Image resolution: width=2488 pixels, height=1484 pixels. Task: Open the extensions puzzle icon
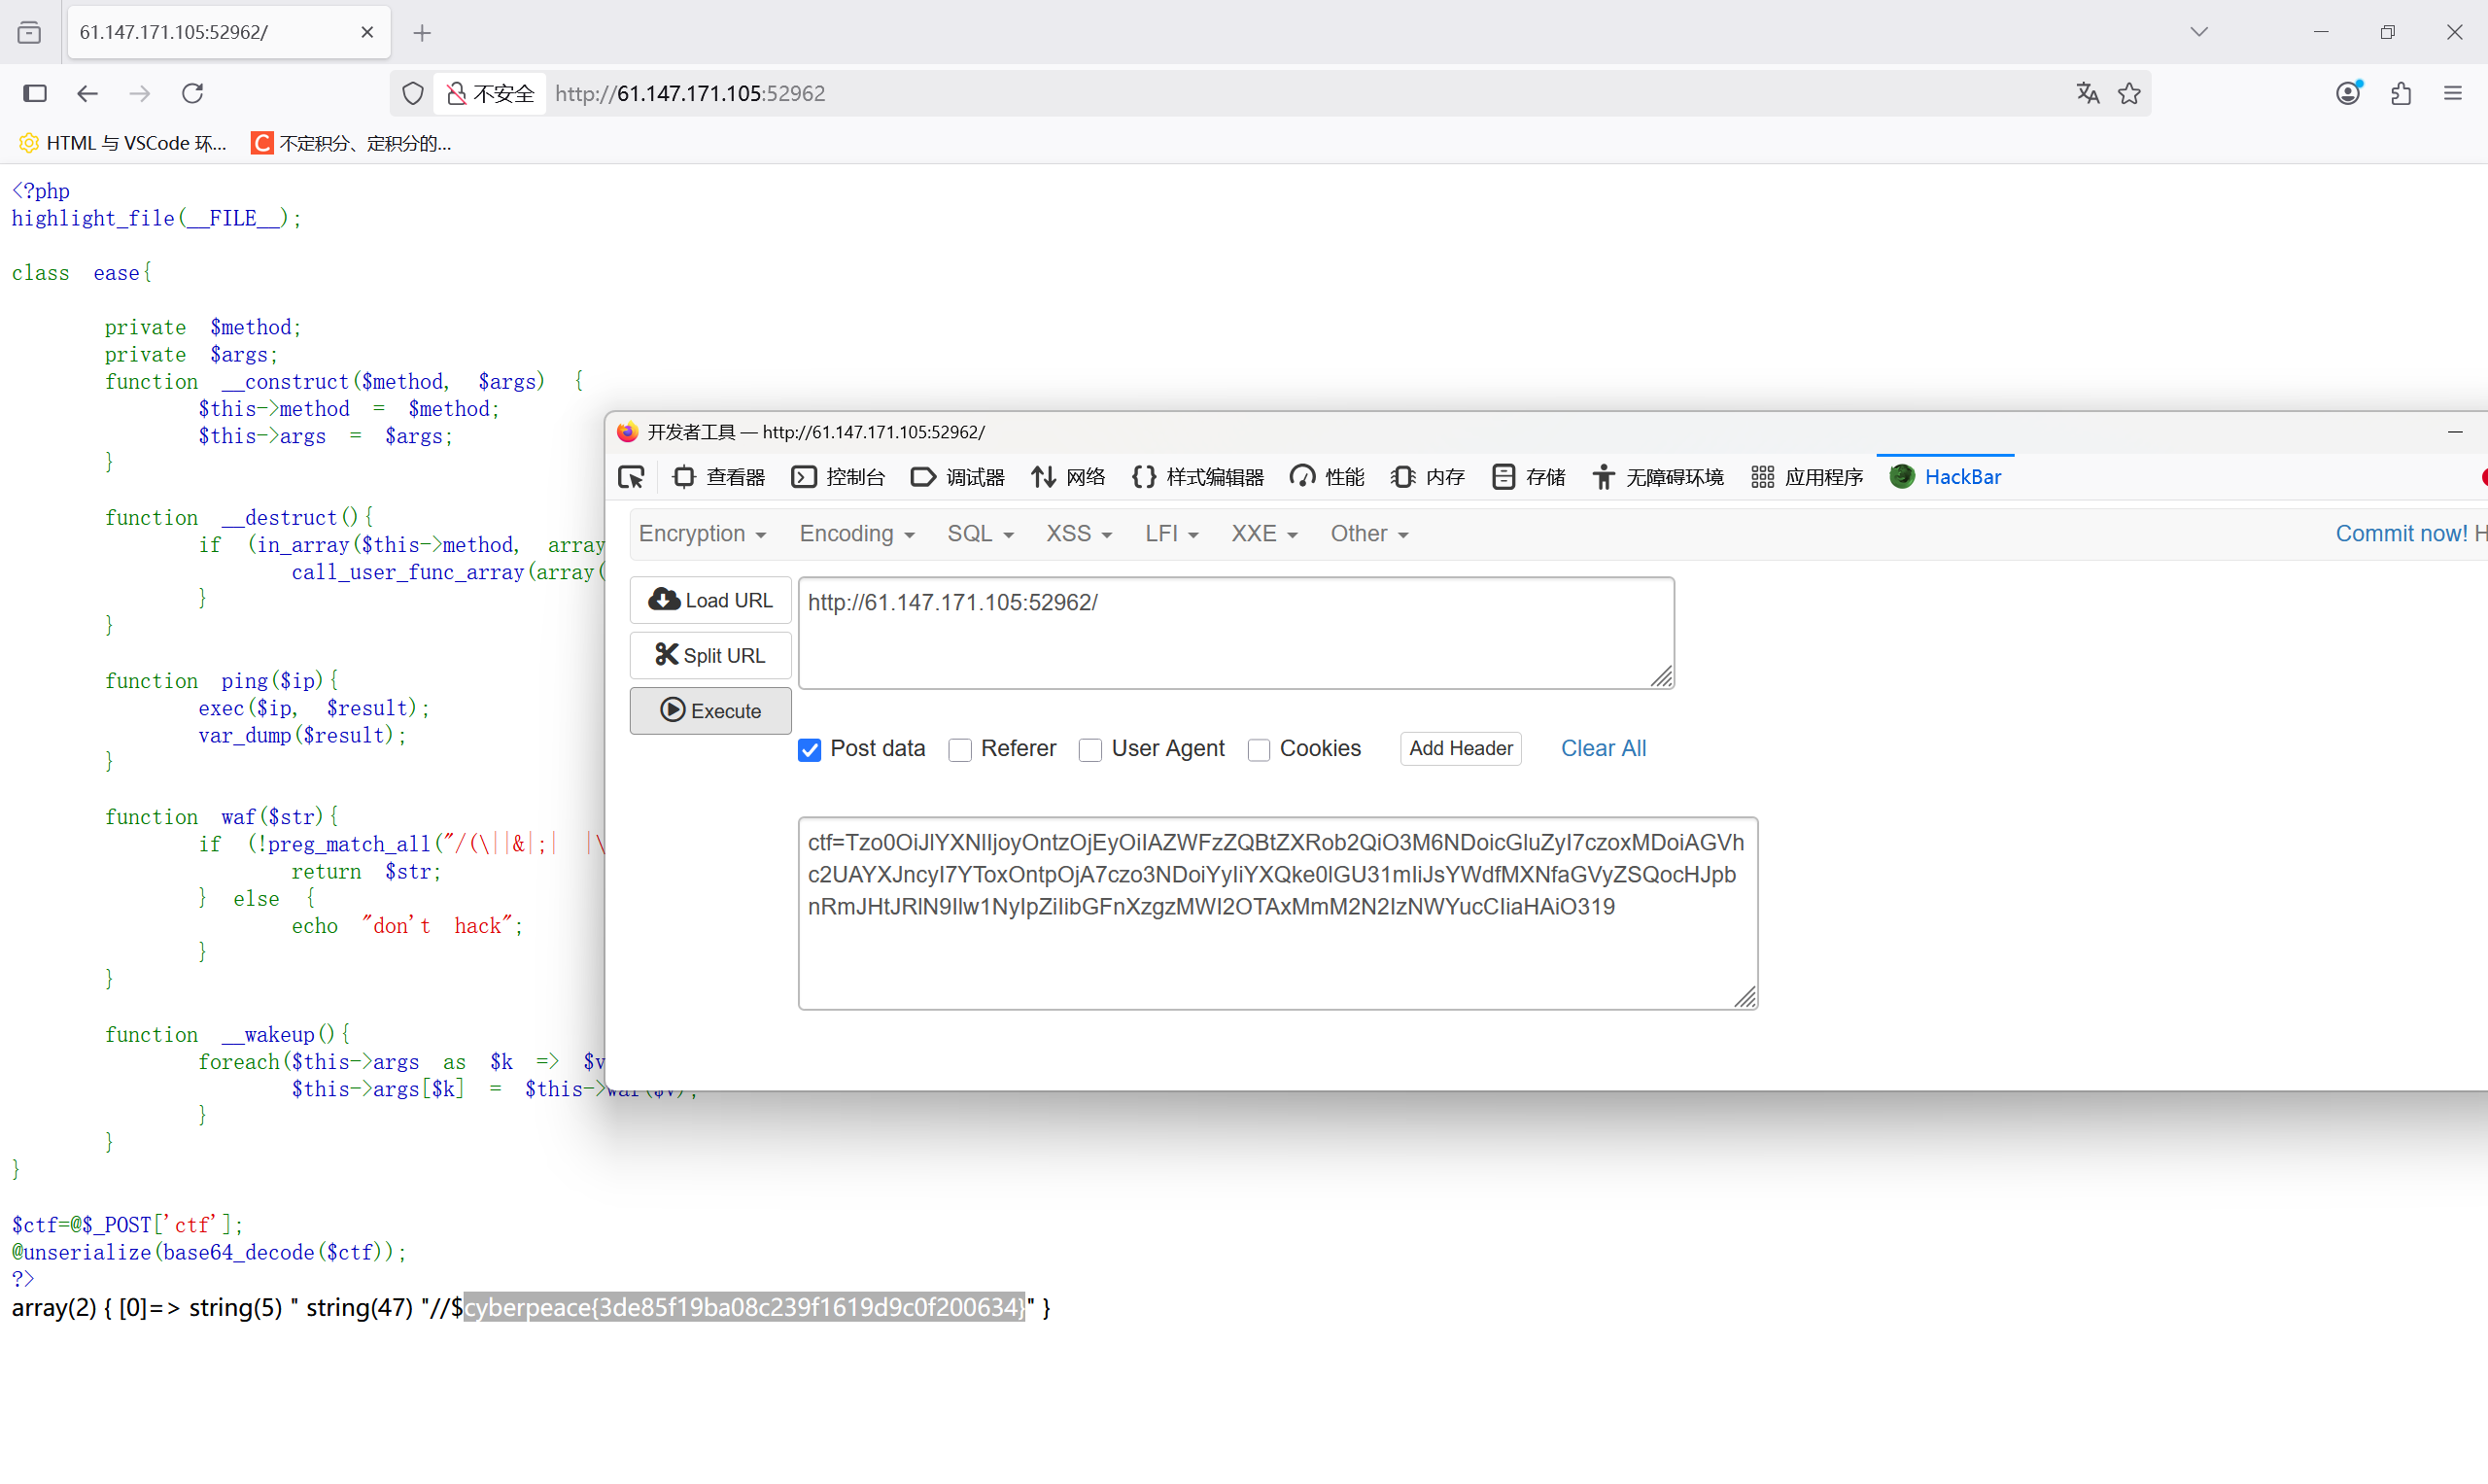(x=2401, y=93)
